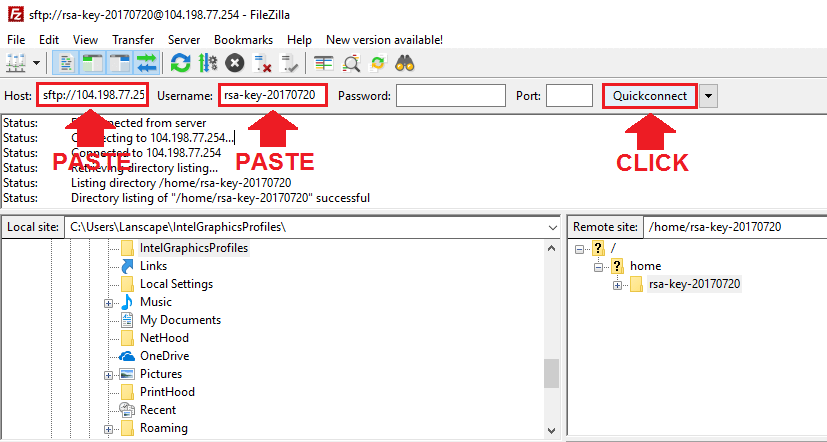Open the Transfer menu
The image size is (827, 442).
coord(133,40)
